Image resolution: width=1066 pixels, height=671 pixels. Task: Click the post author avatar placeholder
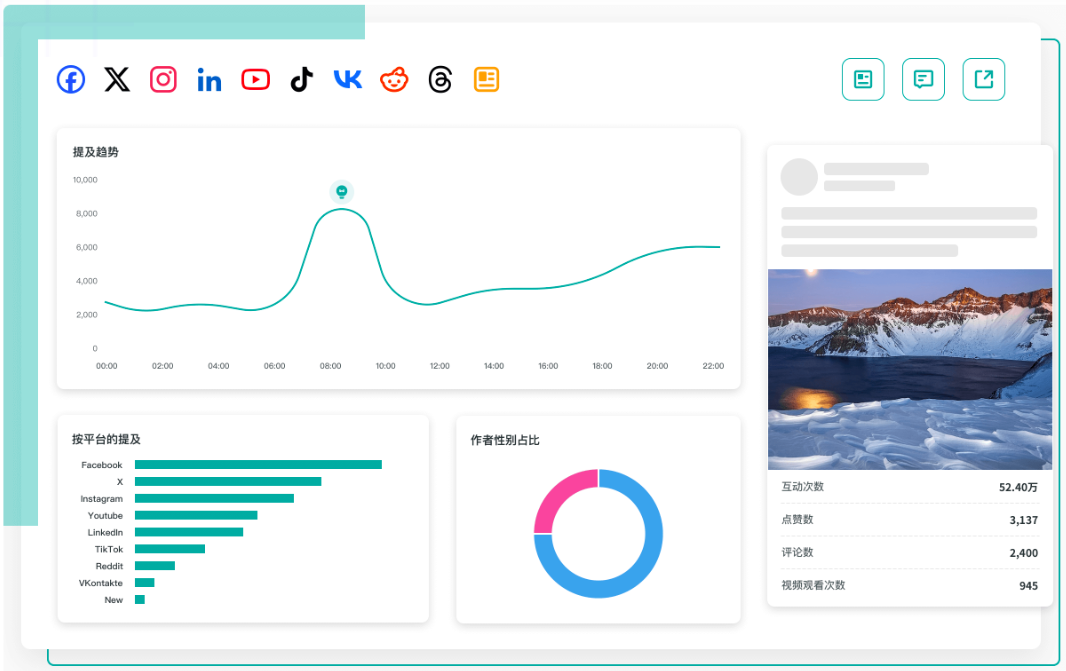[x=799, y=177]
